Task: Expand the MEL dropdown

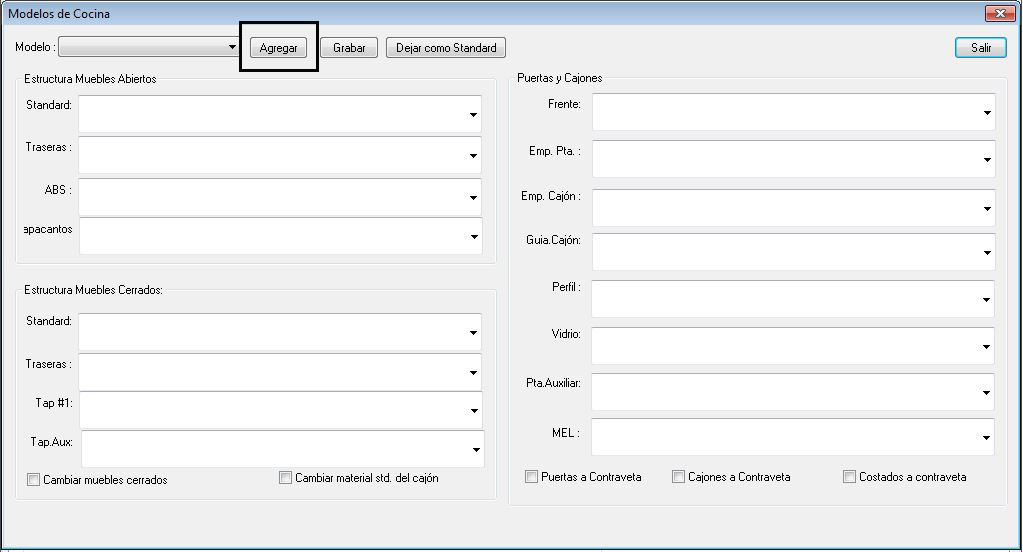Action: click(793, 437)
